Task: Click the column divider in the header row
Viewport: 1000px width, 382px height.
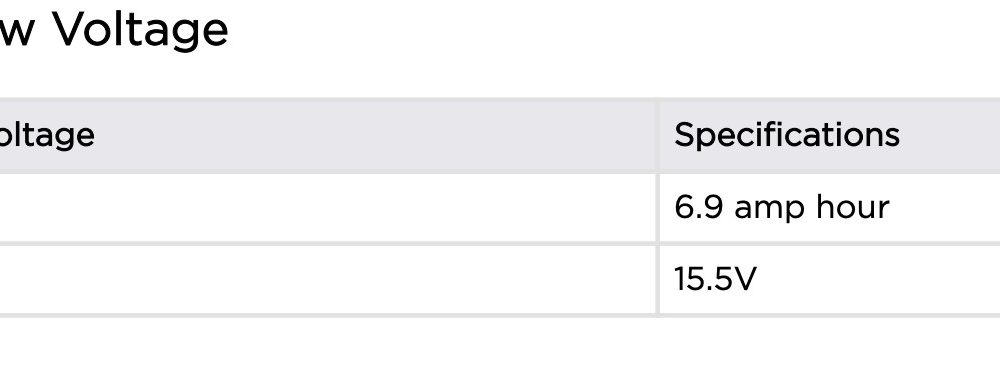Action: (x=658, y=135)
